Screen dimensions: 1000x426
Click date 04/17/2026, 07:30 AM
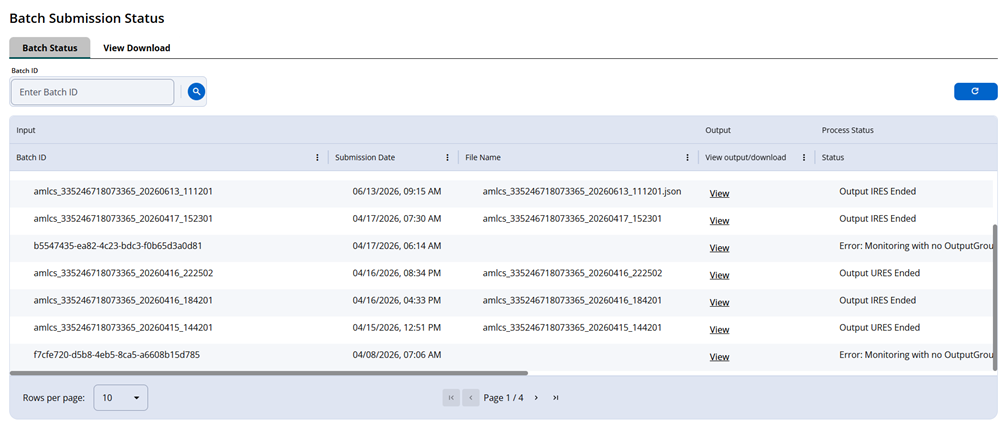pyautogui.click(x=397, y=218)
